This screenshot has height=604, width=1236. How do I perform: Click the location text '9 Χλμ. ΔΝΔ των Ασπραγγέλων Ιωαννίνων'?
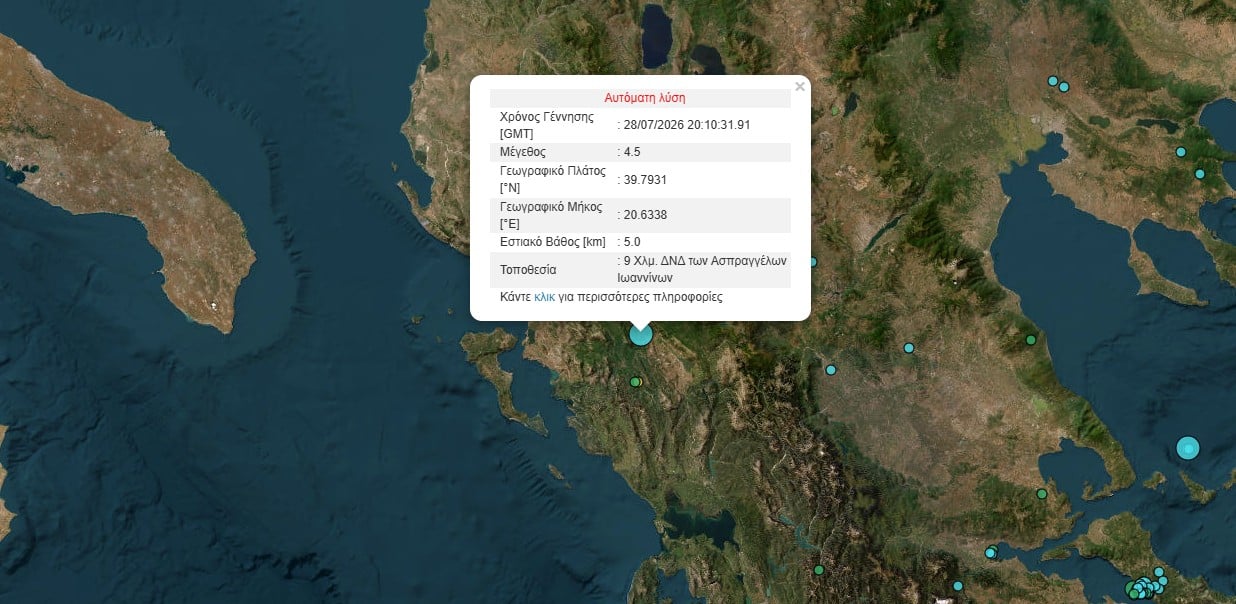(x=703, y=269)
